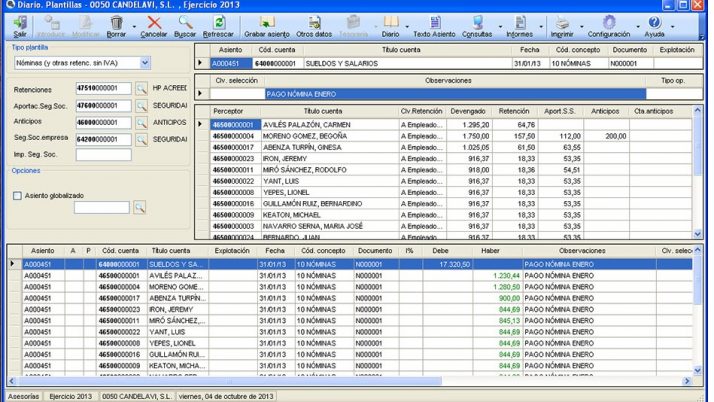Viewport: 714px width, 402px height.
Task: Select perceptor row MORENO GOMEZ, BEGOÑA
Action: point(451,136)
